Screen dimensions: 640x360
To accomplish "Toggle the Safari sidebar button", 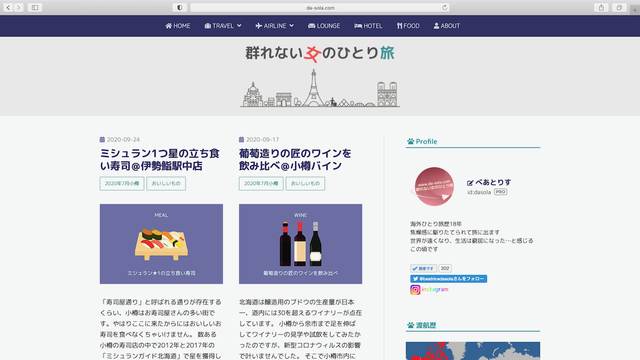I will tap(35, 7).
